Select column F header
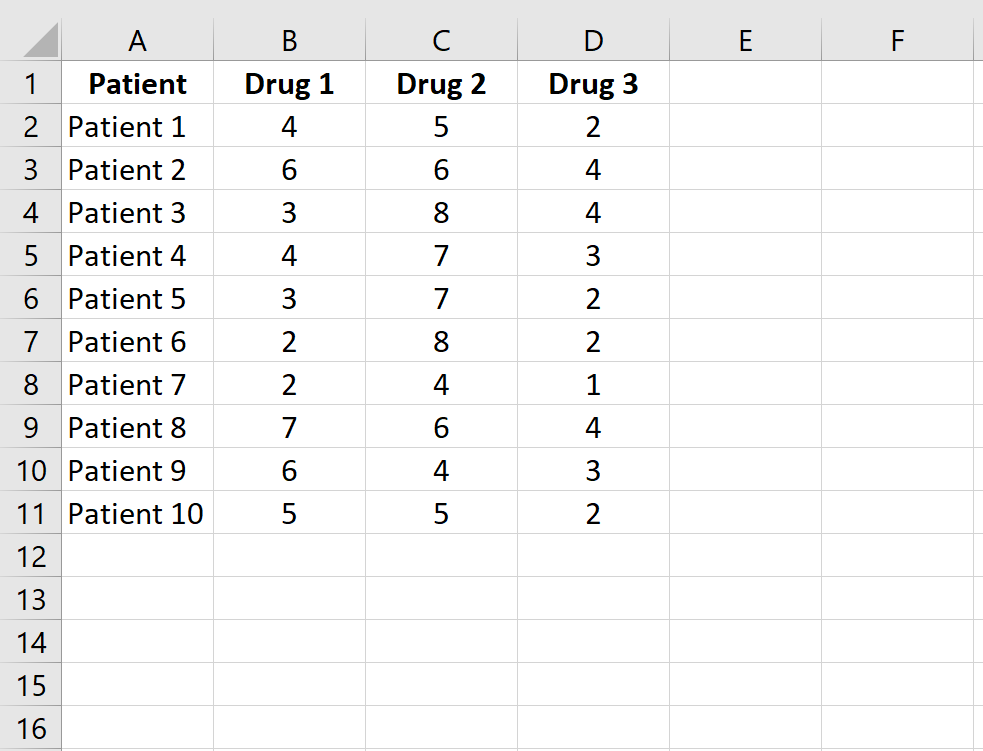 click(897, 40)
